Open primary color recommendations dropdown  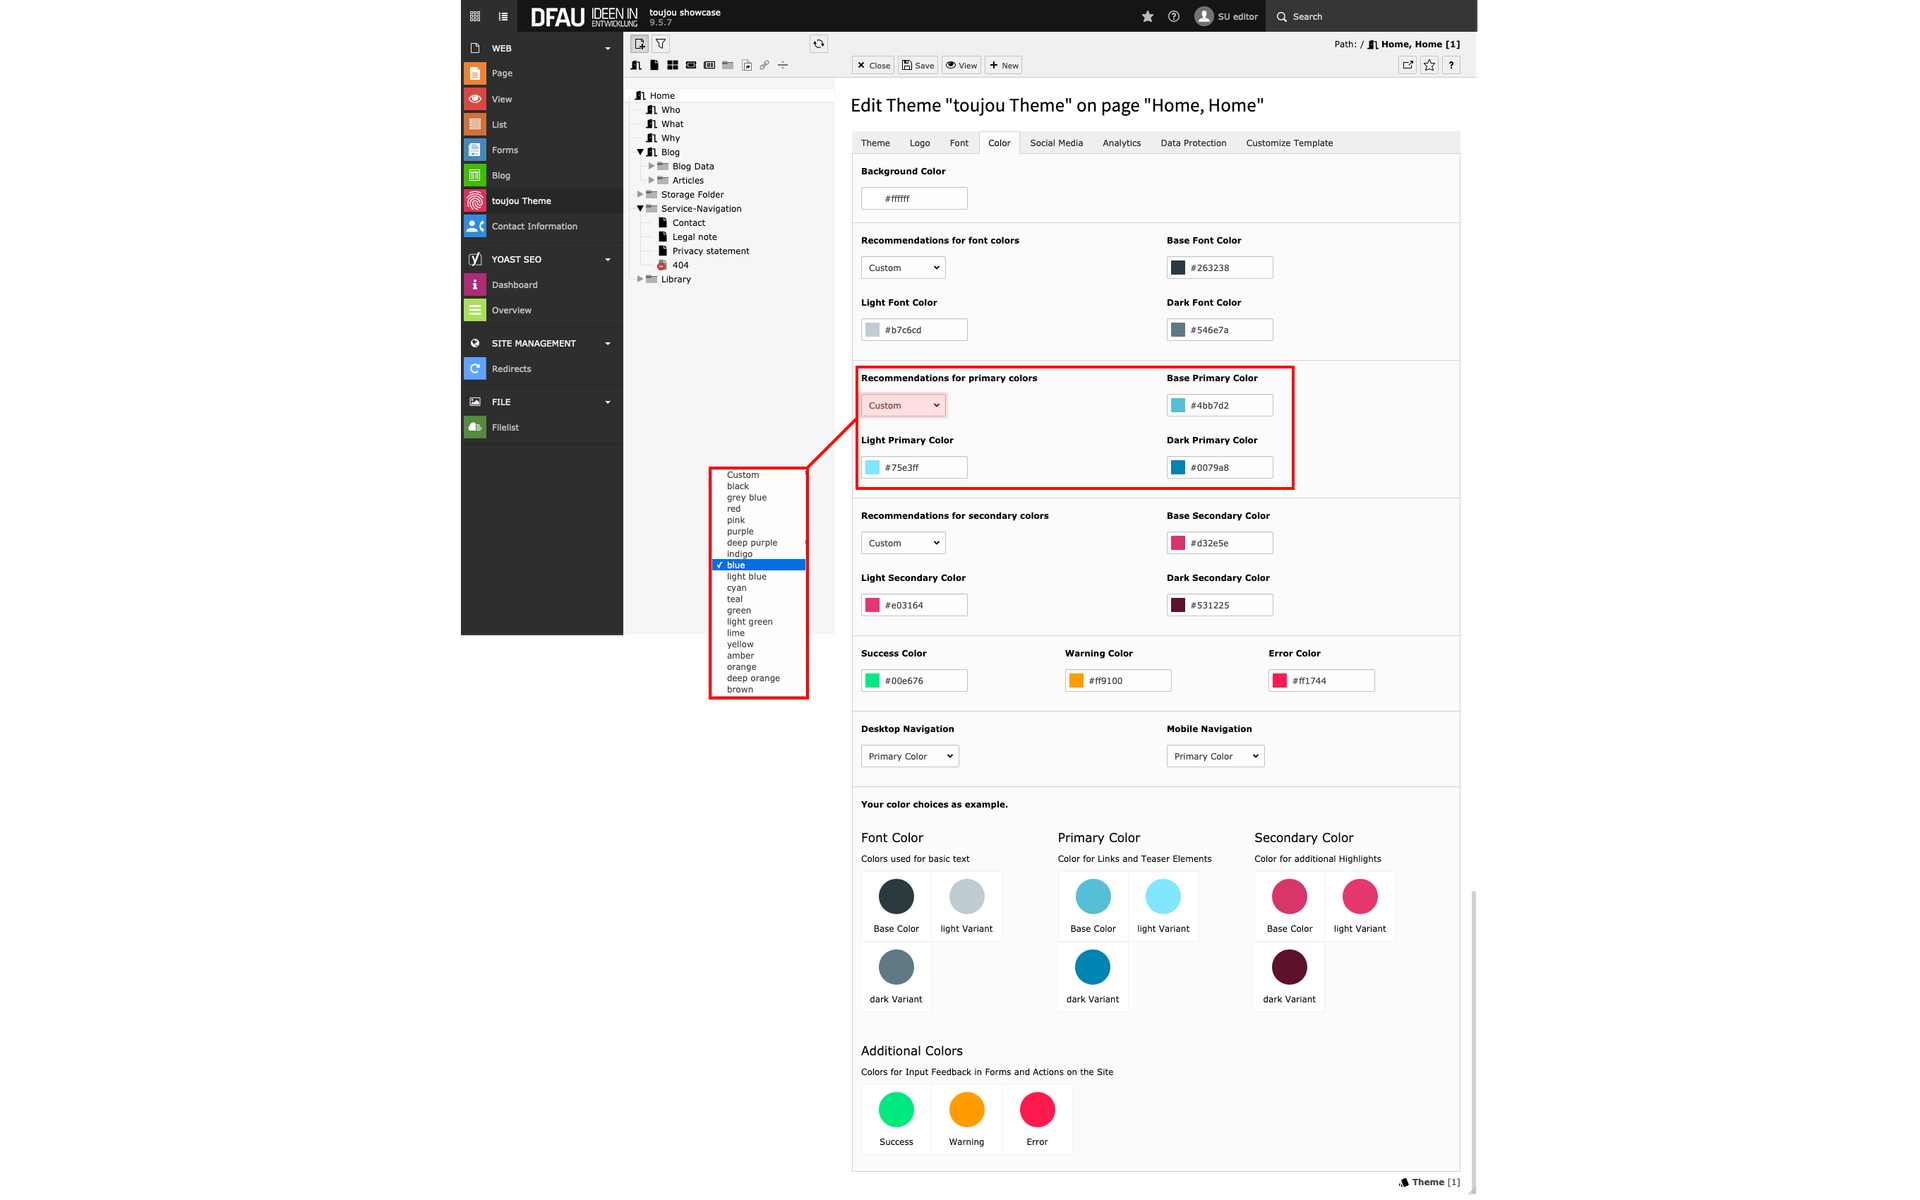(x=903, y=405)
